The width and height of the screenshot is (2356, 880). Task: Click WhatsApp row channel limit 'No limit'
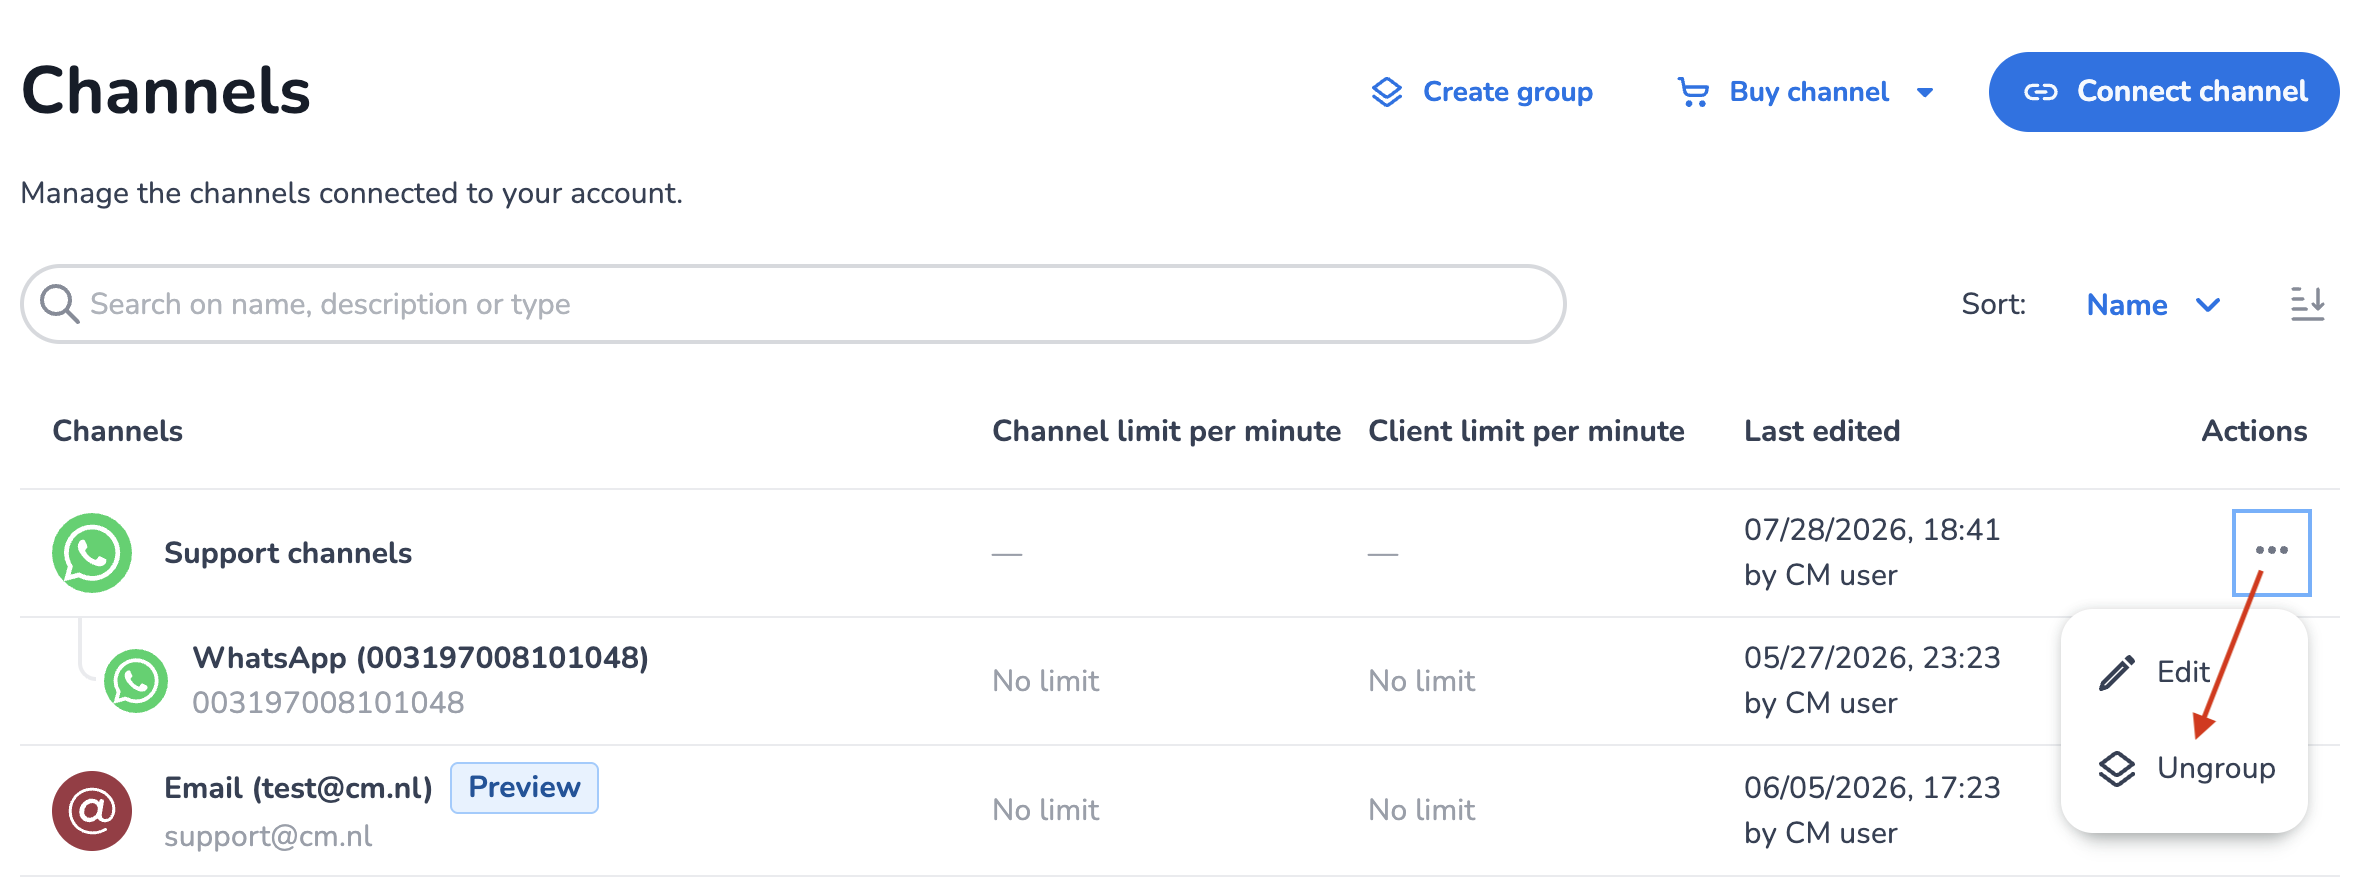[x=1046, y=681]
